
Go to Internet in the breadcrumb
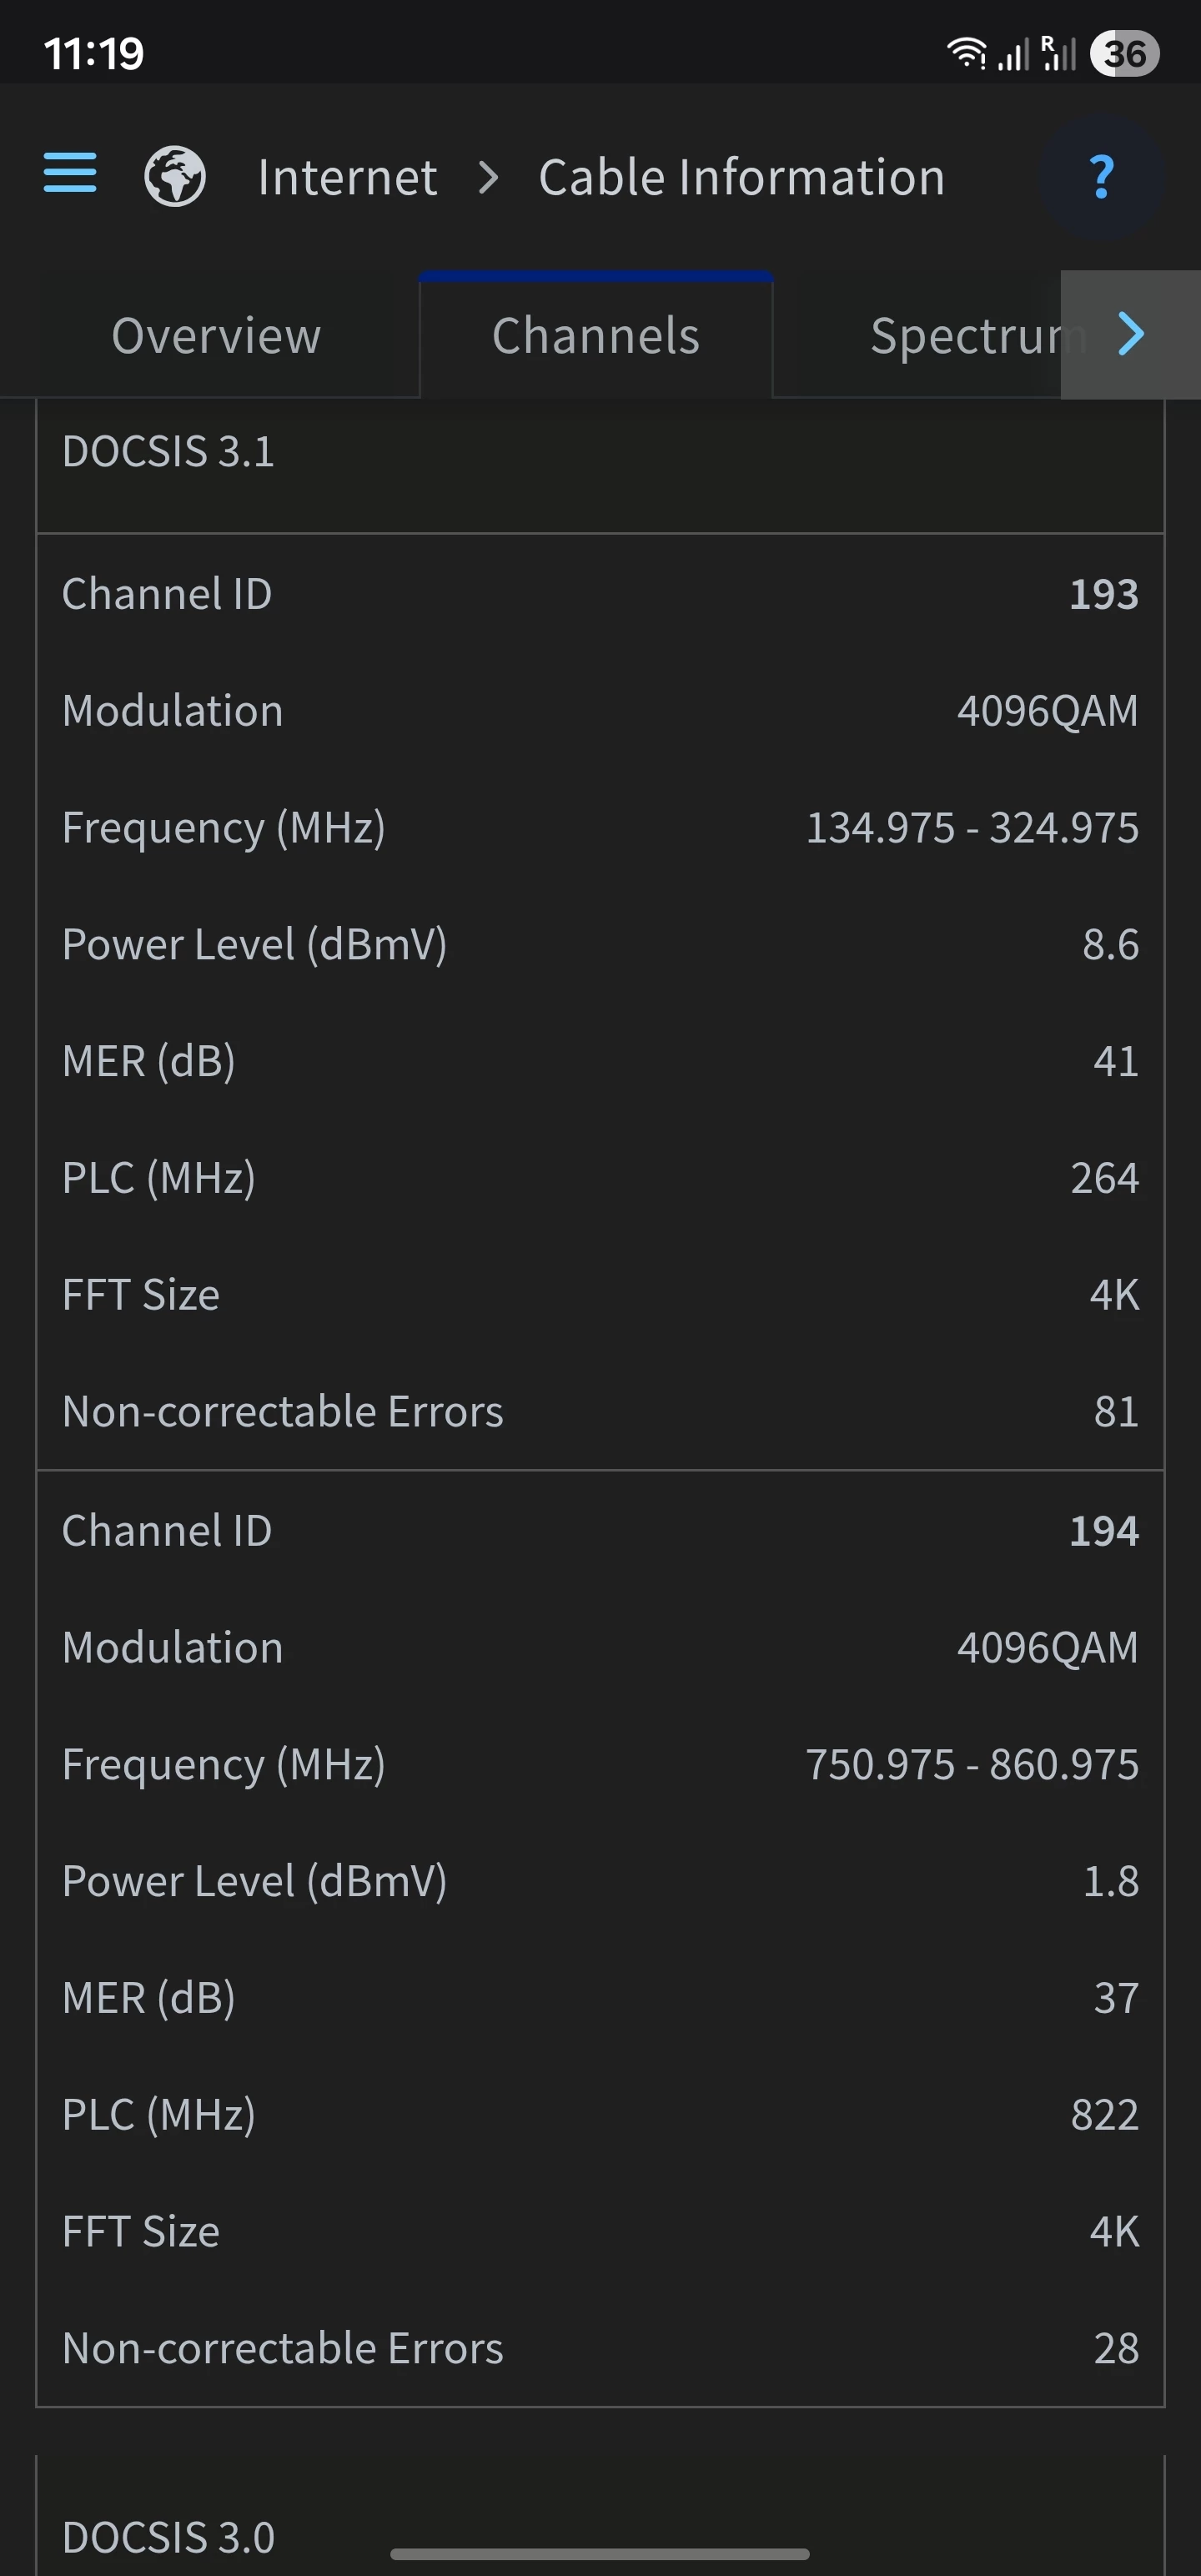[347, 178]
